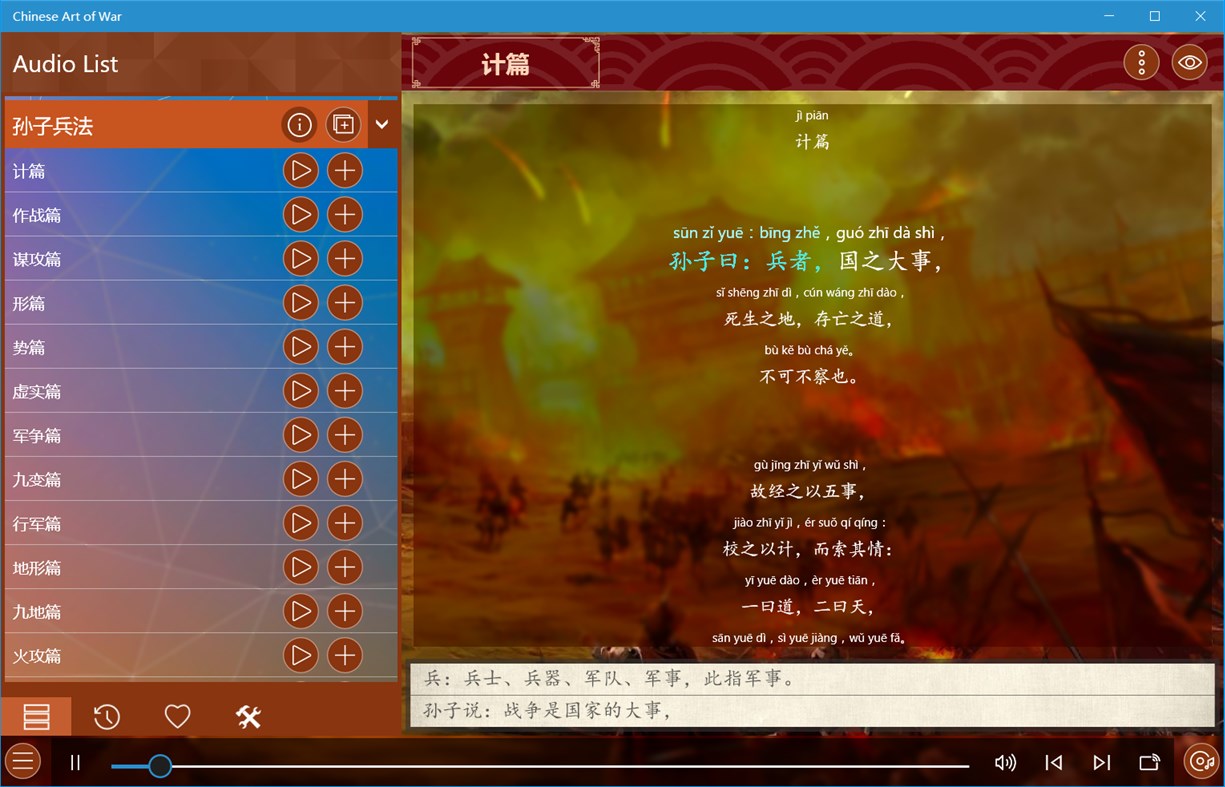Select the history icon in bottom sidebar

click(x=106, y=716)
